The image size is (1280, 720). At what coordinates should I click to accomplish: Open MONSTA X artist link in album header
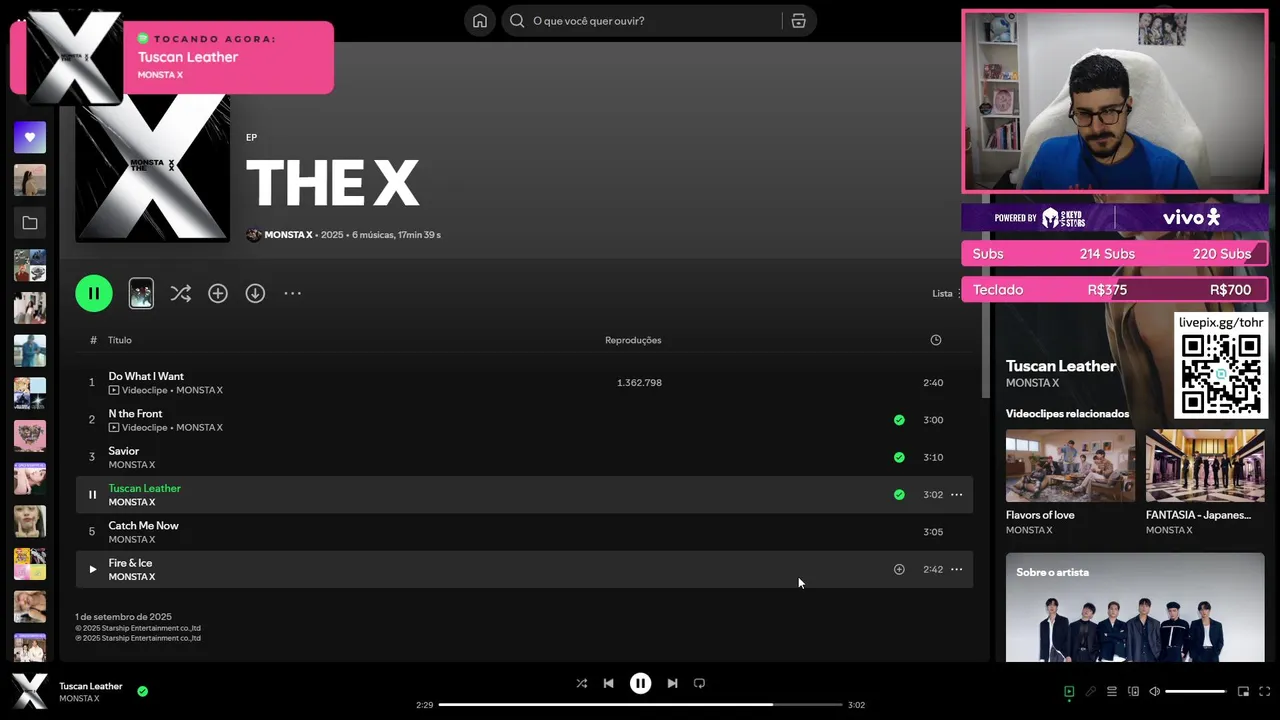(288, 235)
